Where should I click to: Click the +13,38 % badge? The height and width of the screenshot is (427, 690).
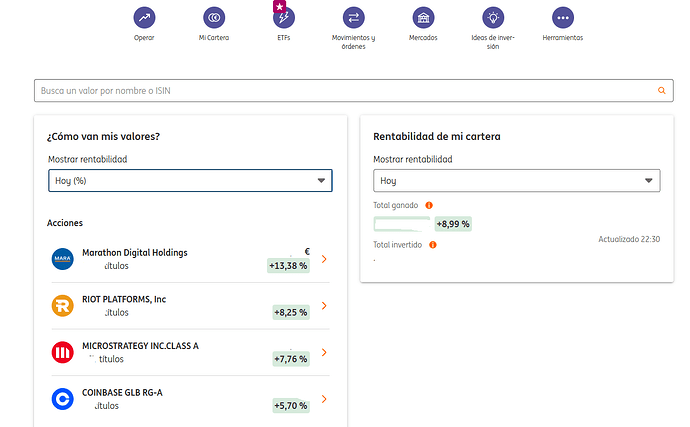pyautogui.click(x=288, y=265)
